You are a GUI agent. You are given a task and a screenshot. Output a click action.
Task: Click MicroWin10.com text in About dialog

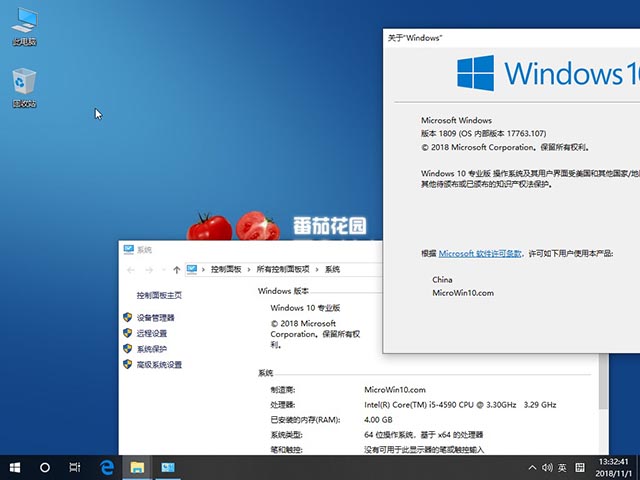tap(463, 293)
